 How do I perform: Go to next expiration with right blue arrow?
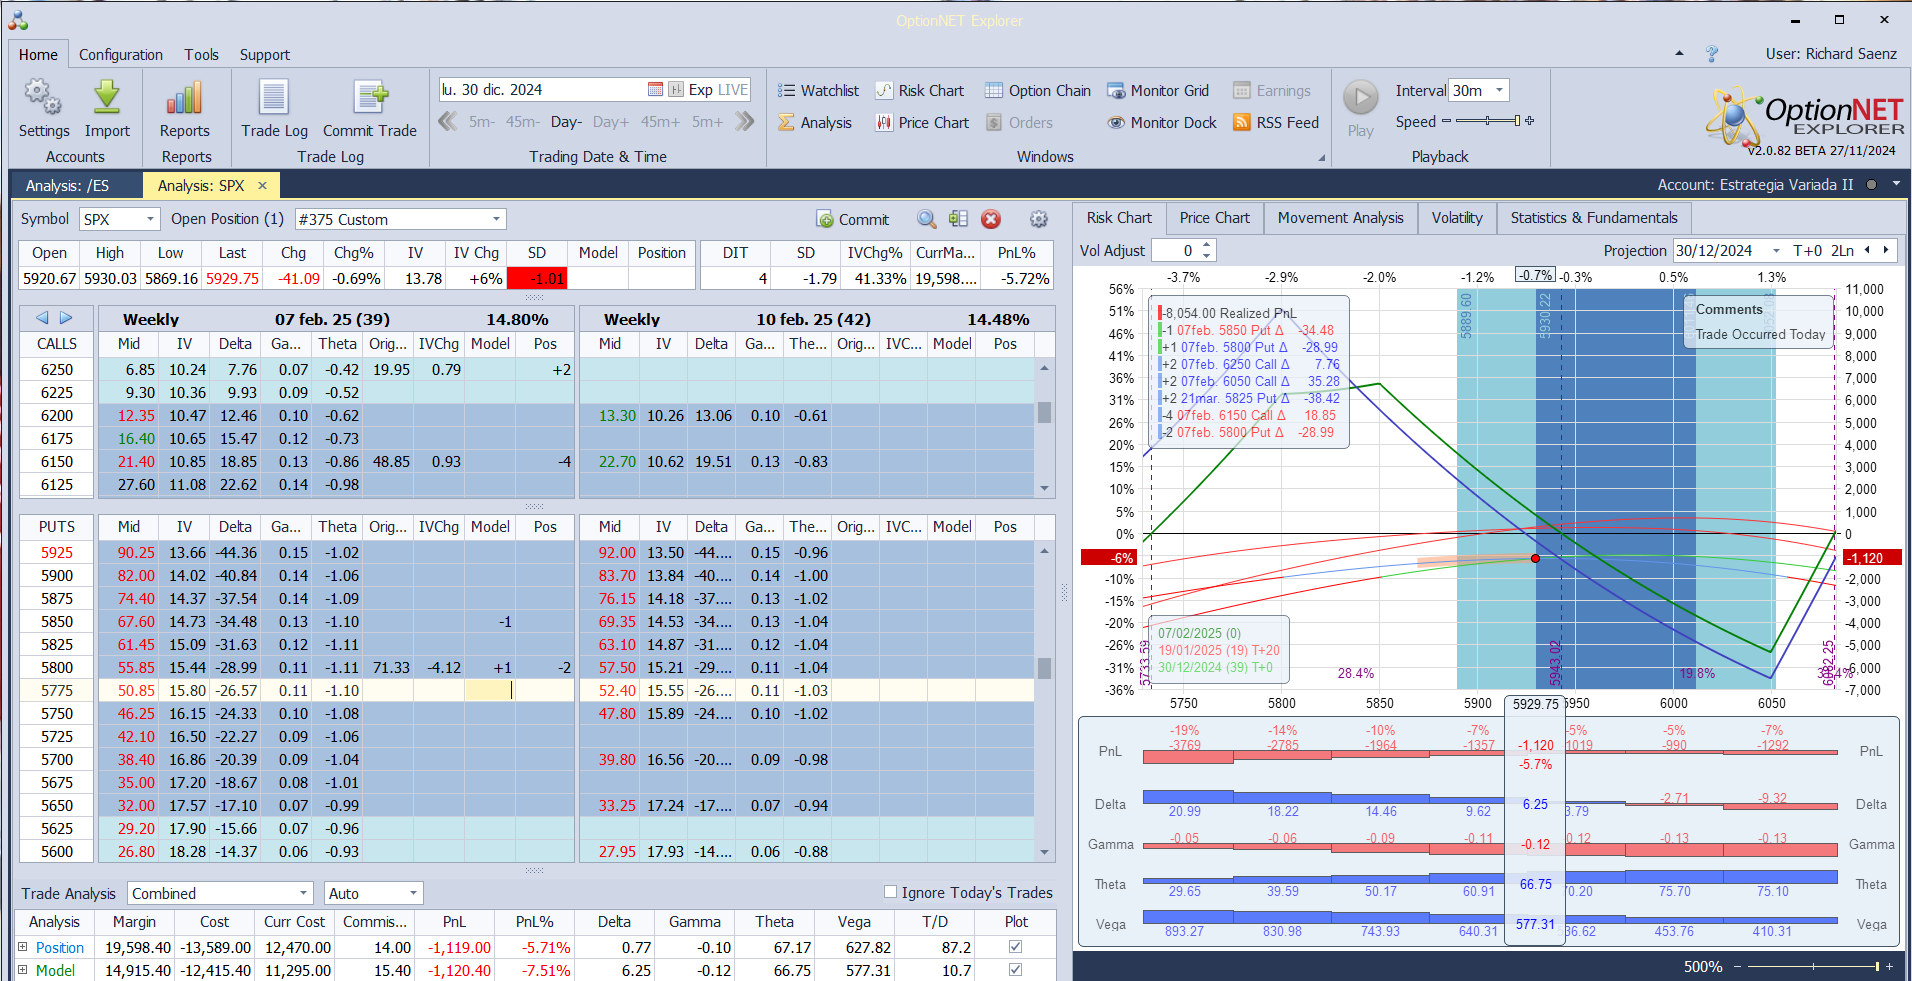click(x=66, y=318)
